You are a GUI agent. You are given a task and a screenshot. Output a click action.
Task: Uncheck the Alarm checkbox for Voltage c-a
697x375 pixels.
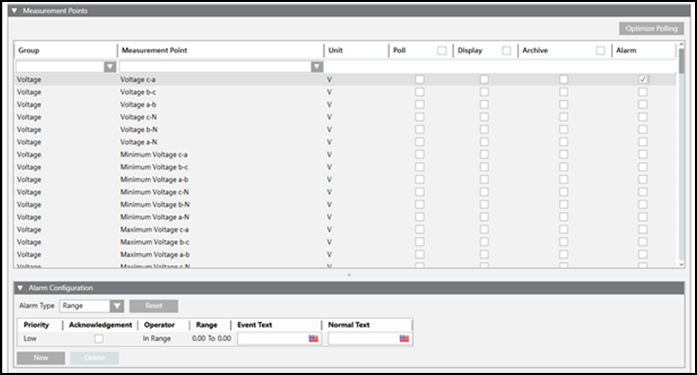[x=642, y=79]
